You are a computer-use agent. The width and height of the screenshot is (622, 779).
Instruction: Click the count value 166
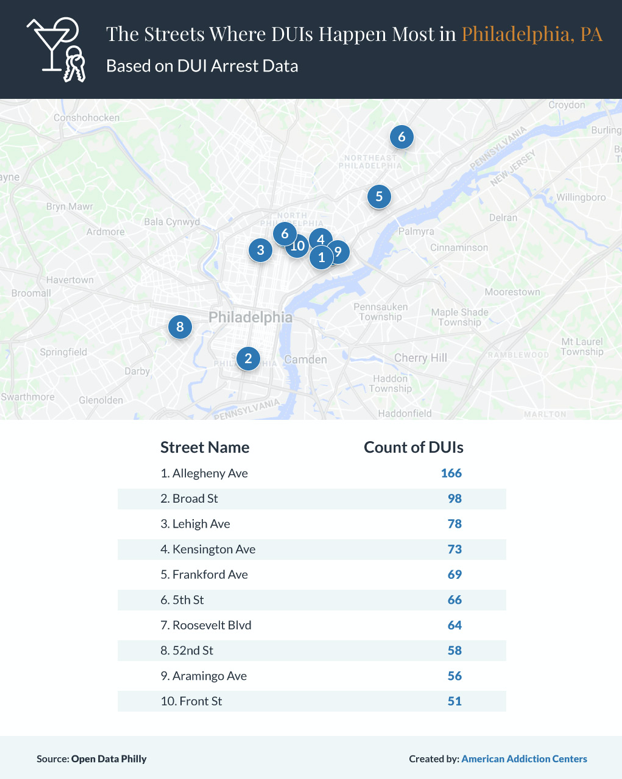[x=451, y=473]
